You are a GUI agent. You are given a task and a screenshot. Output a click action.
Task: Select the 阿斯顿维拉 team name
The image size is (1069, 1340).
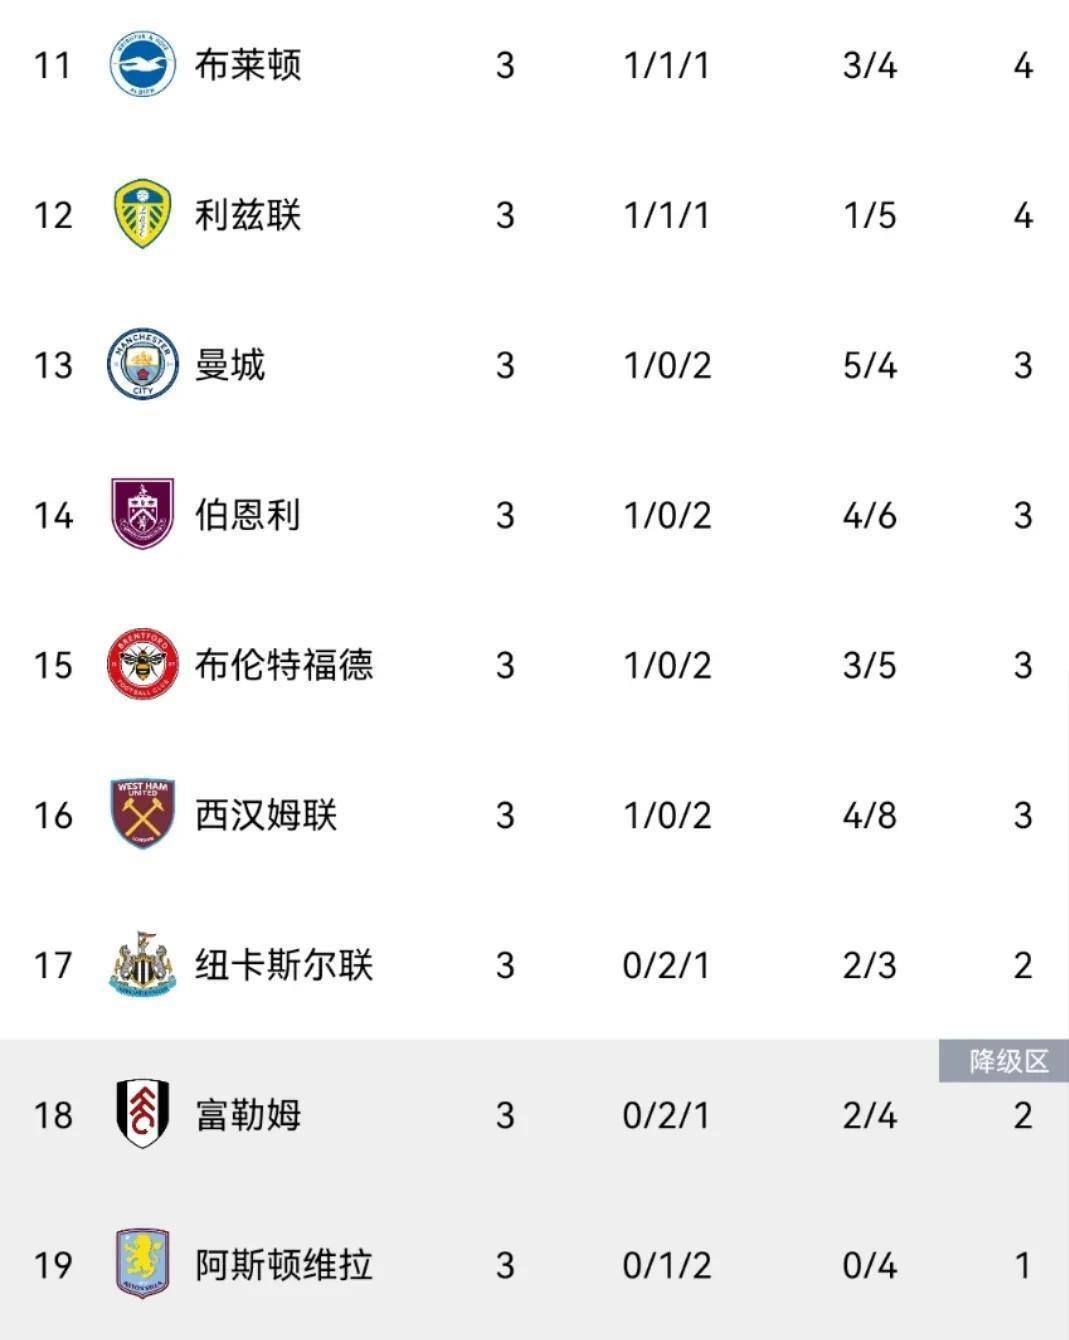284,1265
